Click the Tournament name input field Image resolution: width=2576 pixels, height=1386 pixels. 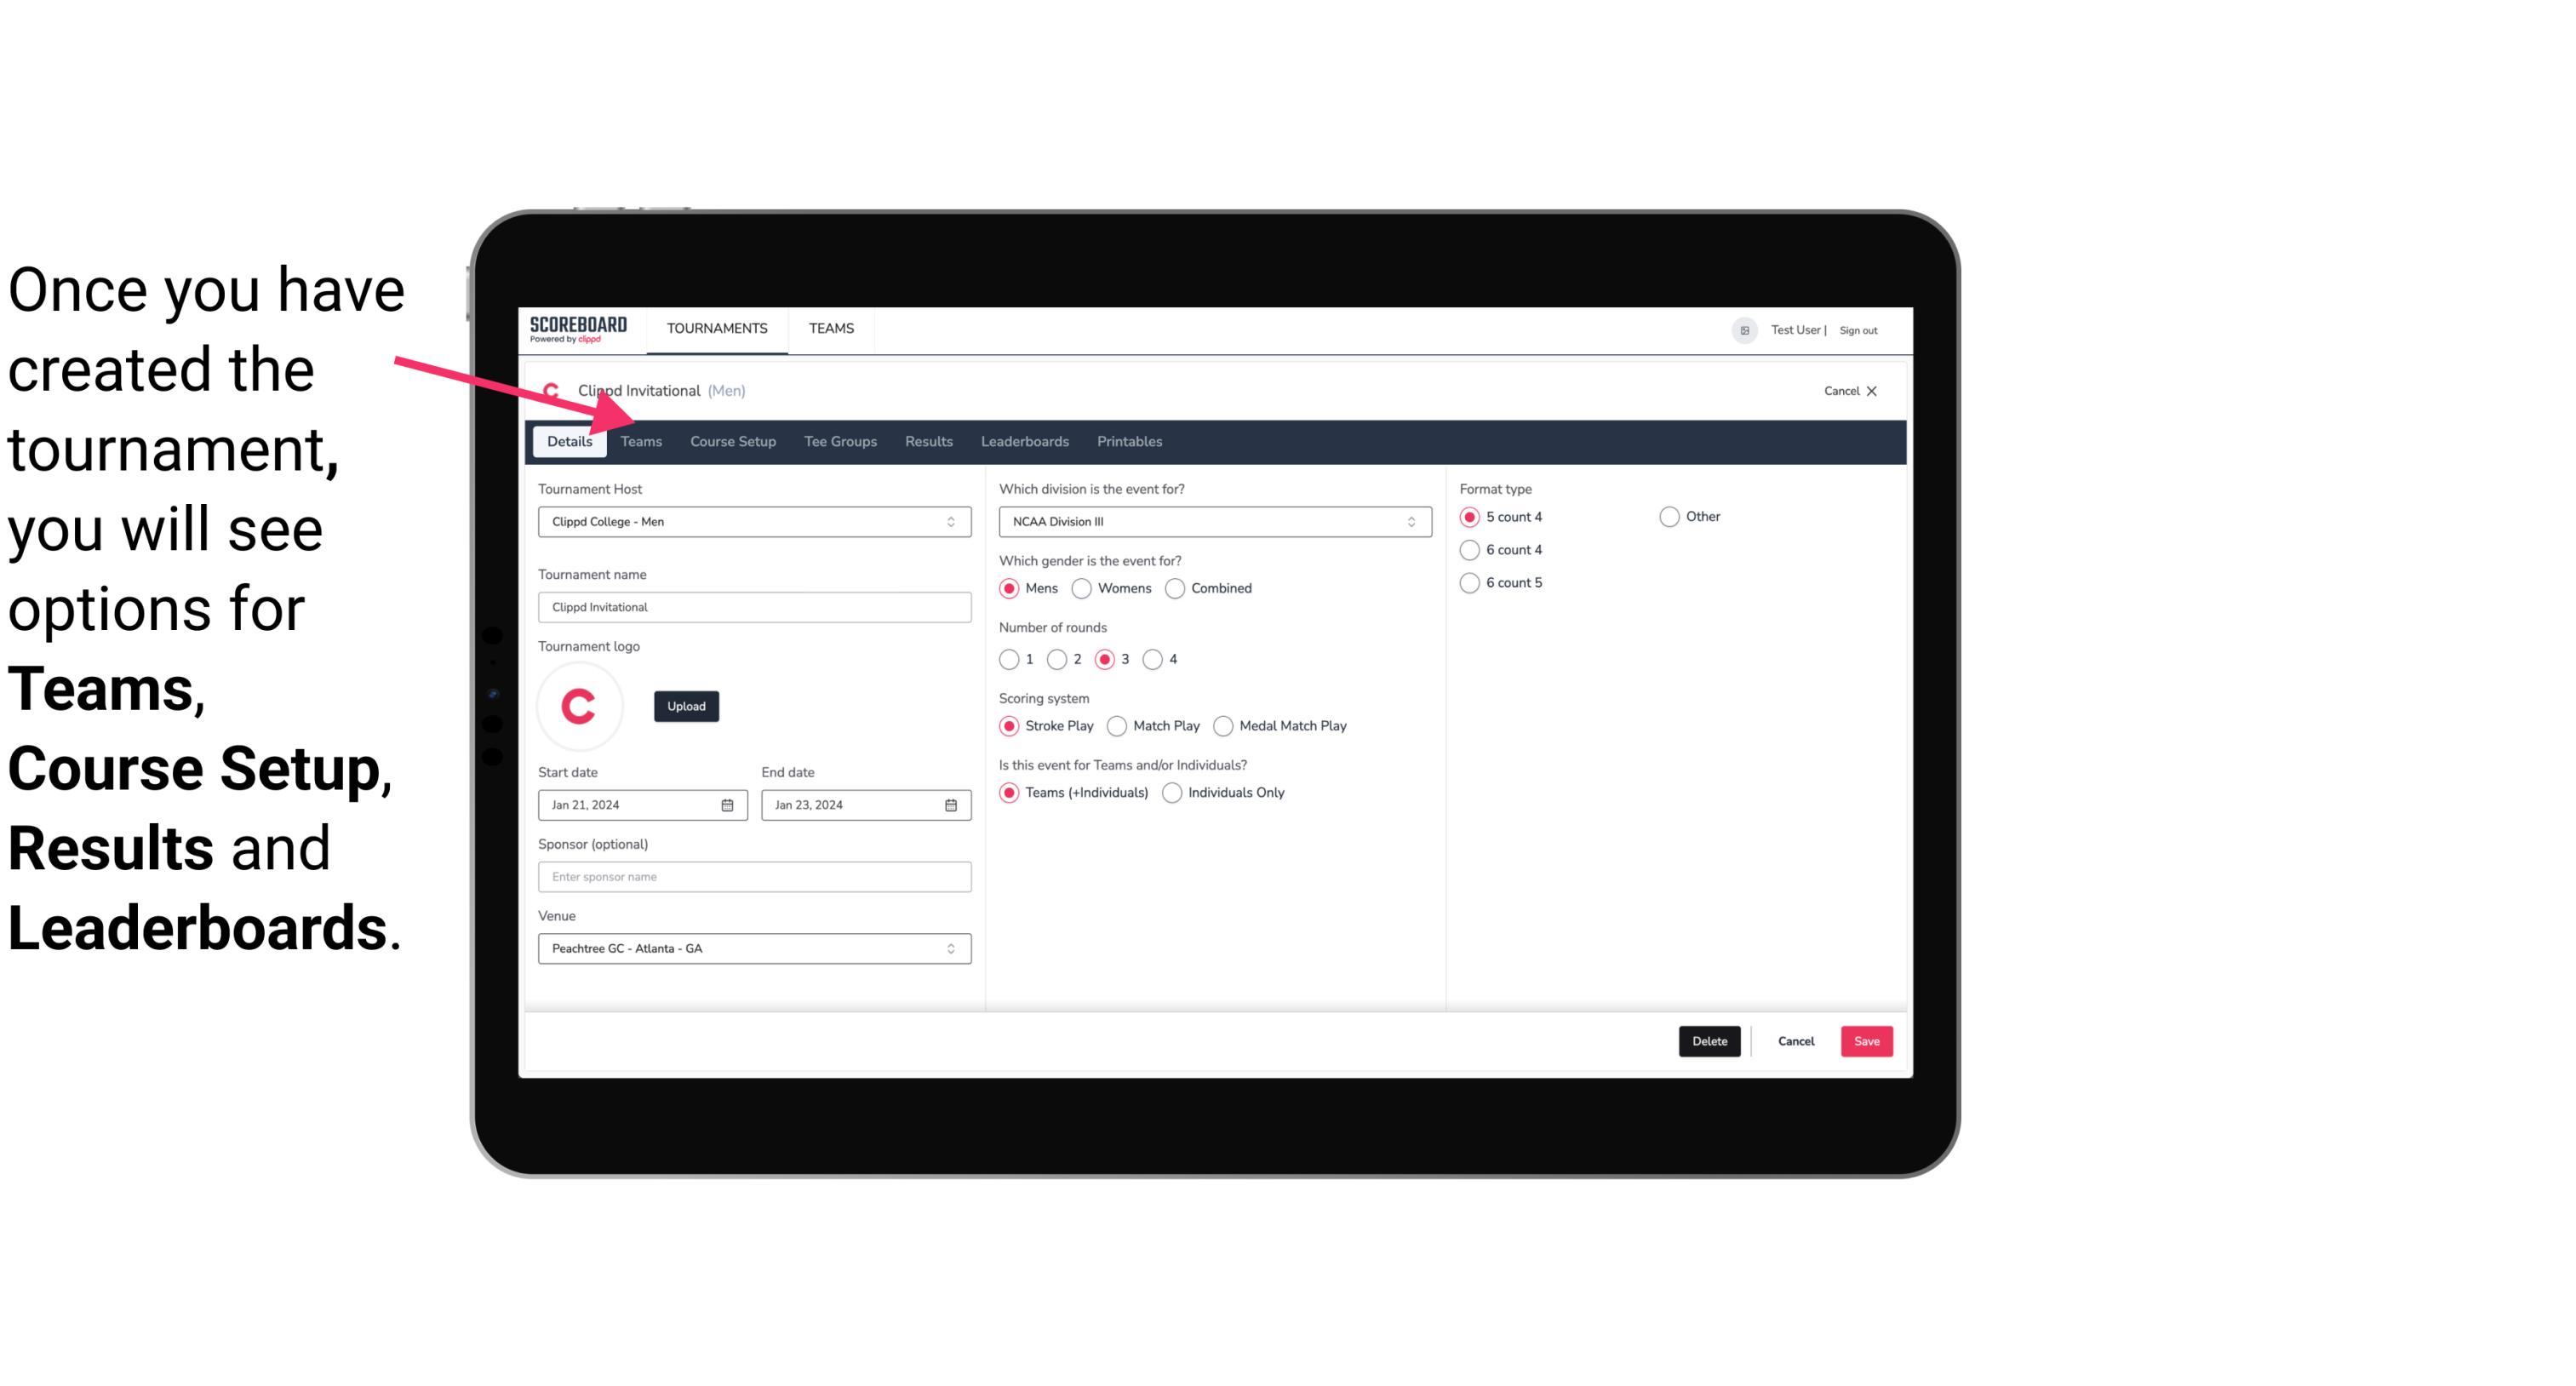(754, 606)
